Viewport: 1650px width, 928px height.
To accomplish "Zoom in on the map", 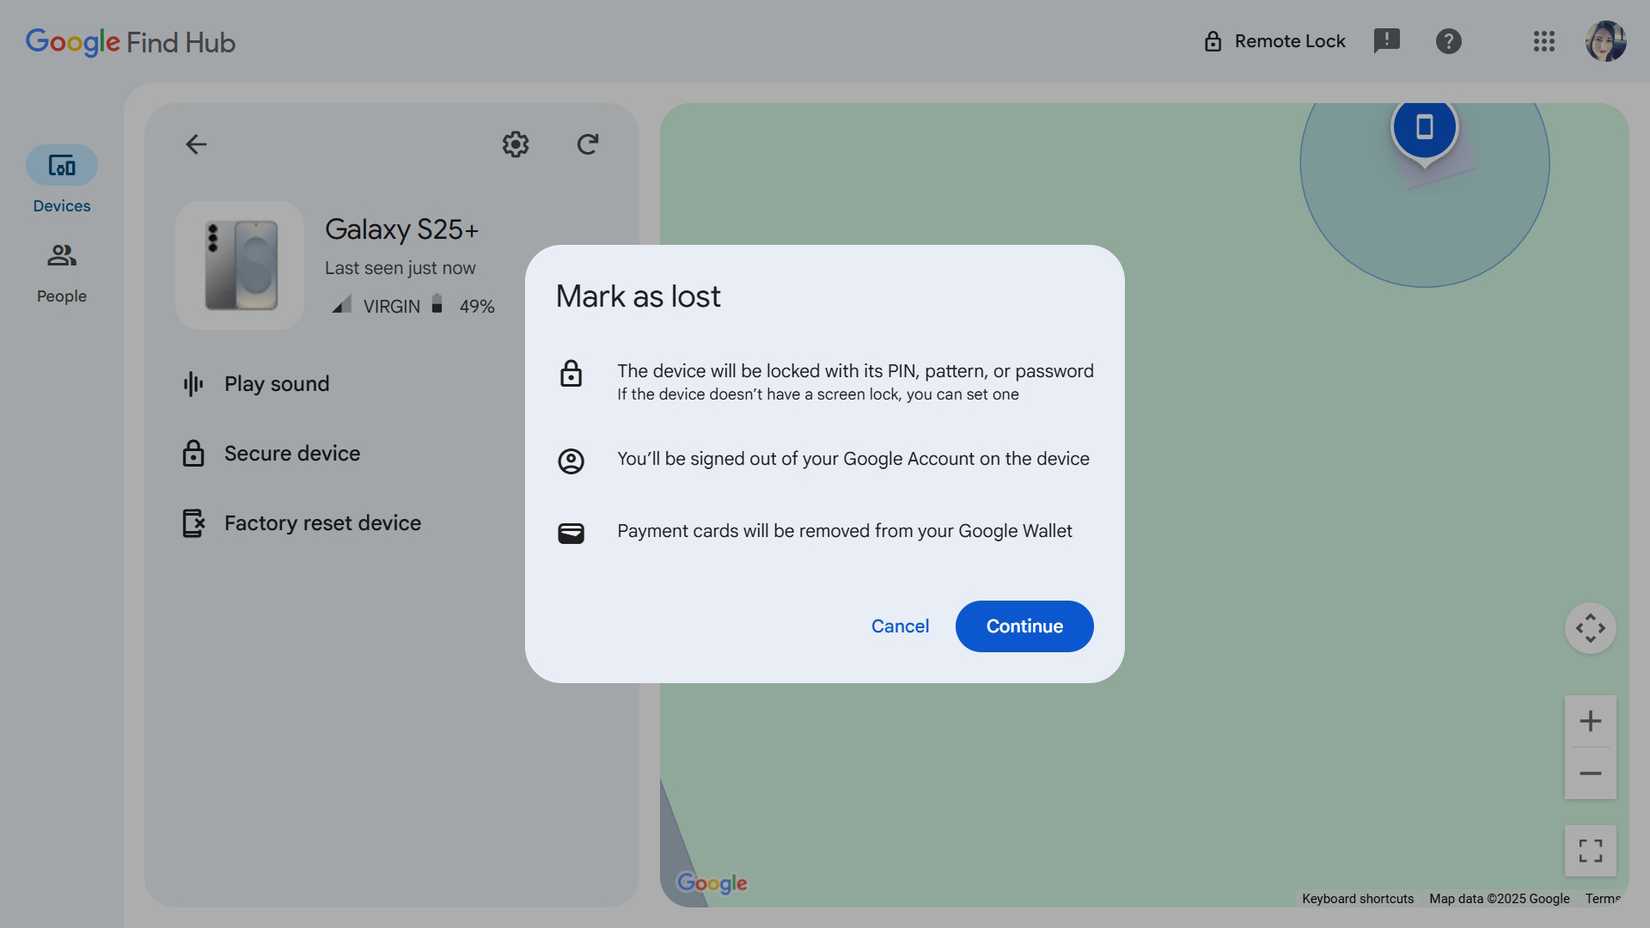I will [x=1590, y=720].
